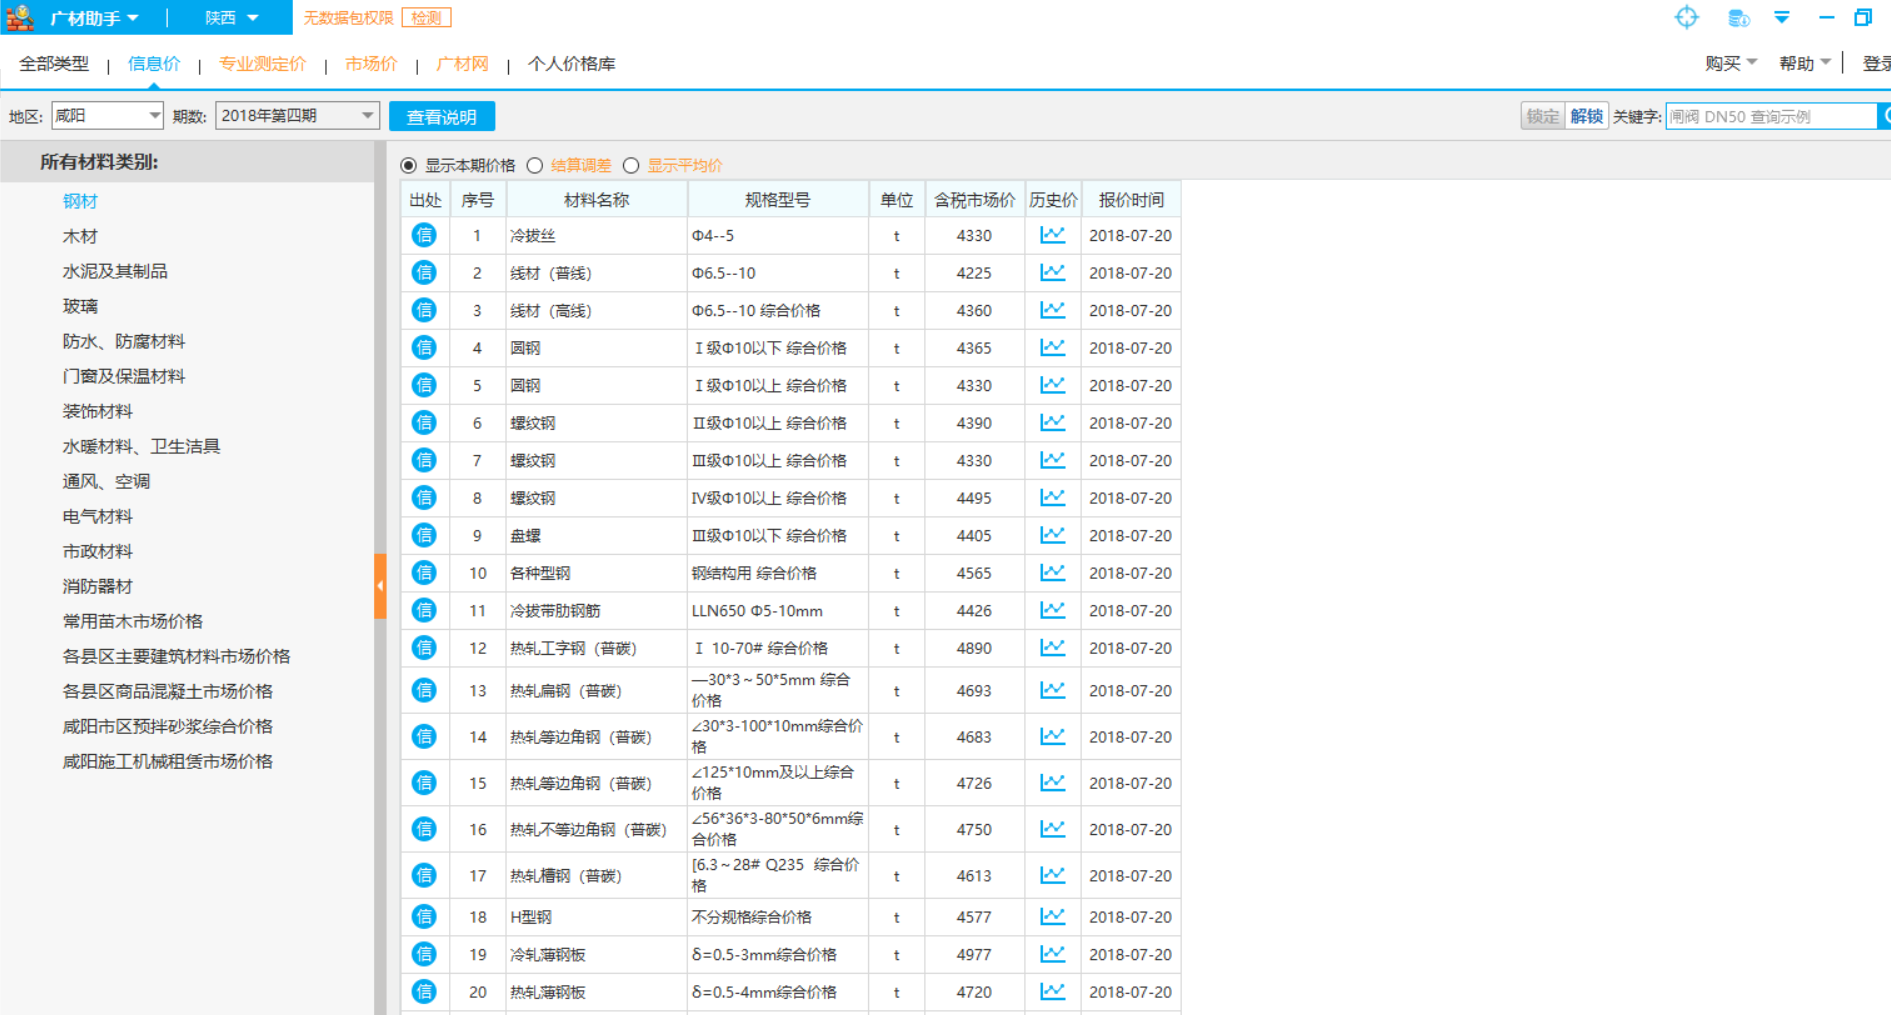Click the source icon for 盘螺 row

[x=424, y=535]
